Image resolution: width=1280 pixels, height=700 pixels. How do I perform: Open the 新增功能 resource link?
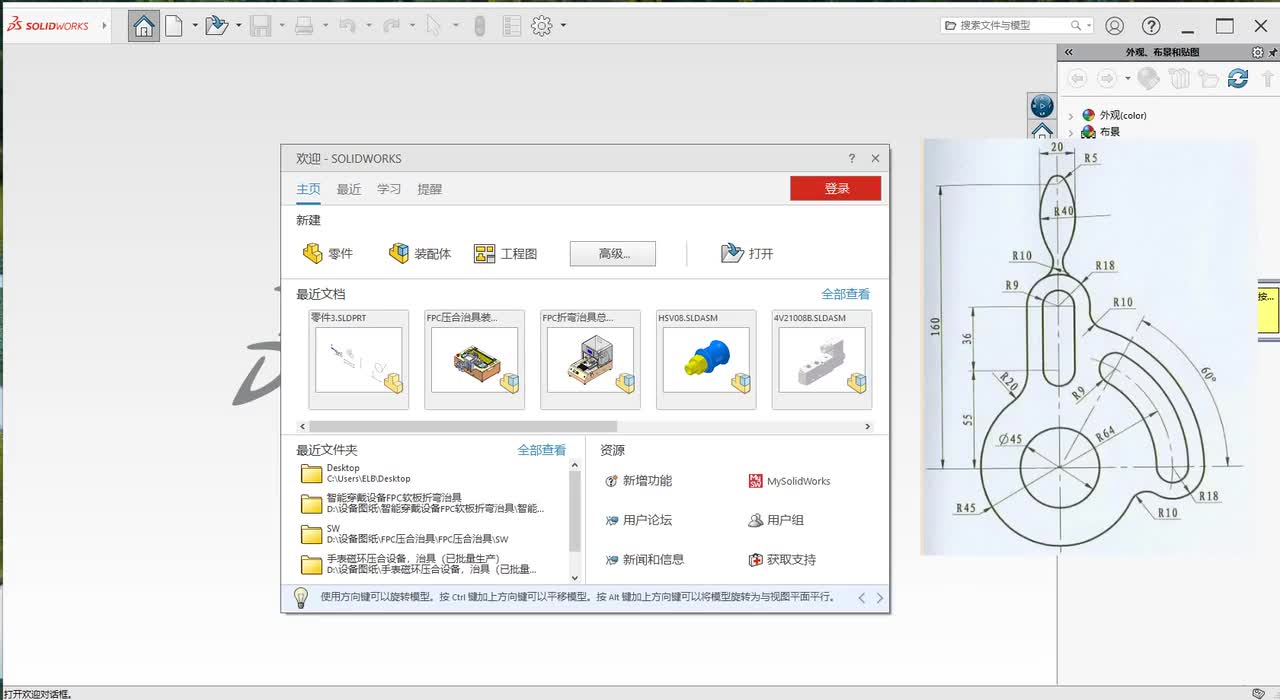click(639, 481)
